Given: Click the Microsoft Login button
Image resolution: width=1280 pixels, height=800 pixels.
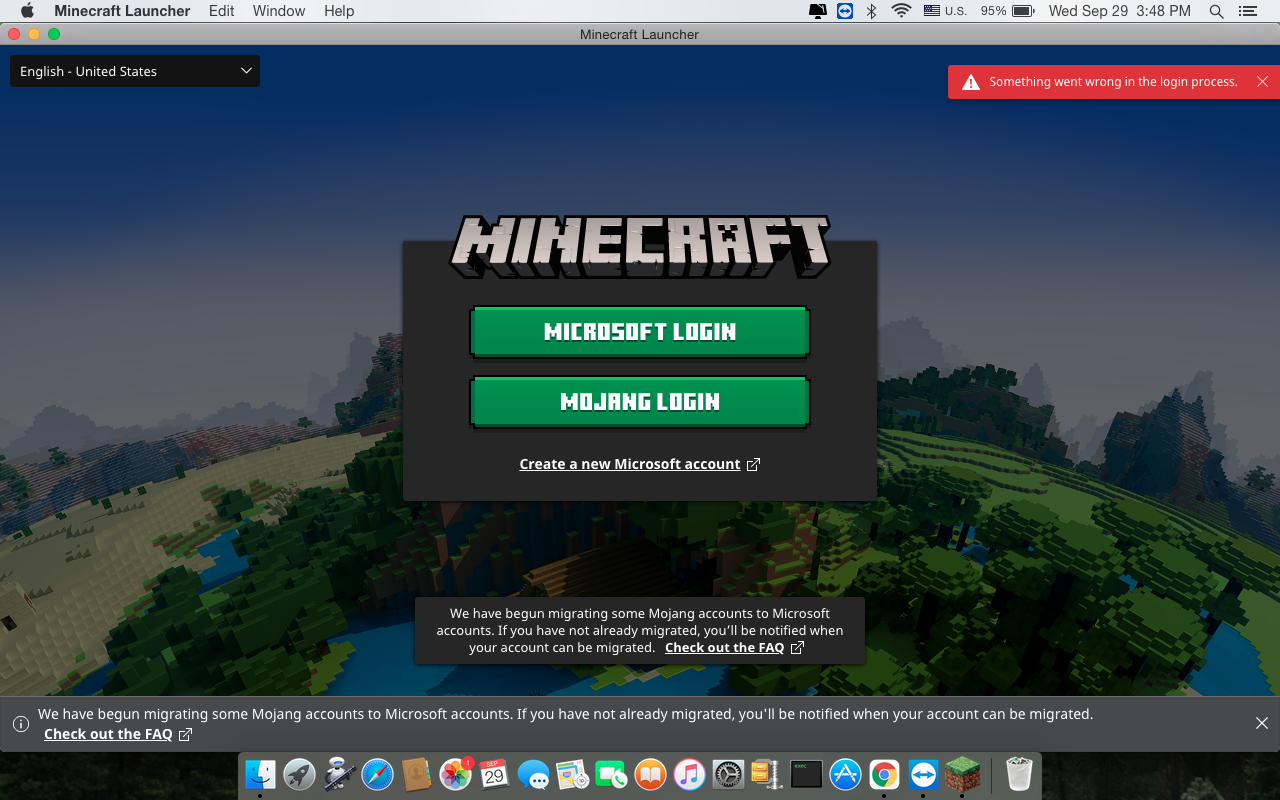Looking at the screenshot, I should (x=640, y=331).
